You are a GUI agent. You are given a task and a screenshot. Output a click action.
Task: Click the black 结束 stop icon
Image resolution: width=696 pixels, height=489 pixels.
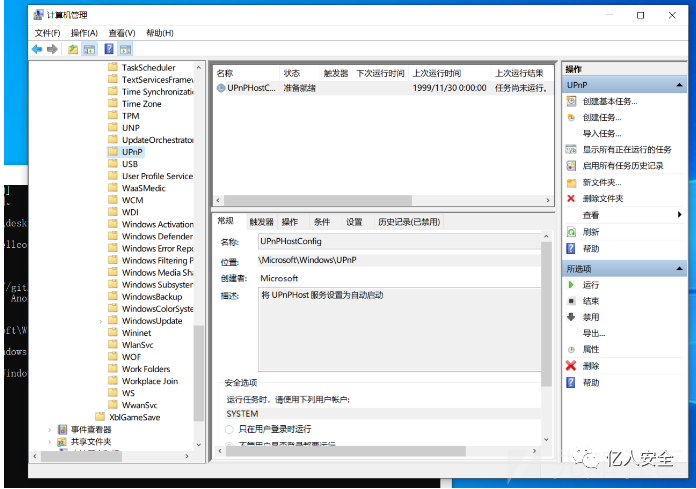[571, 301]
